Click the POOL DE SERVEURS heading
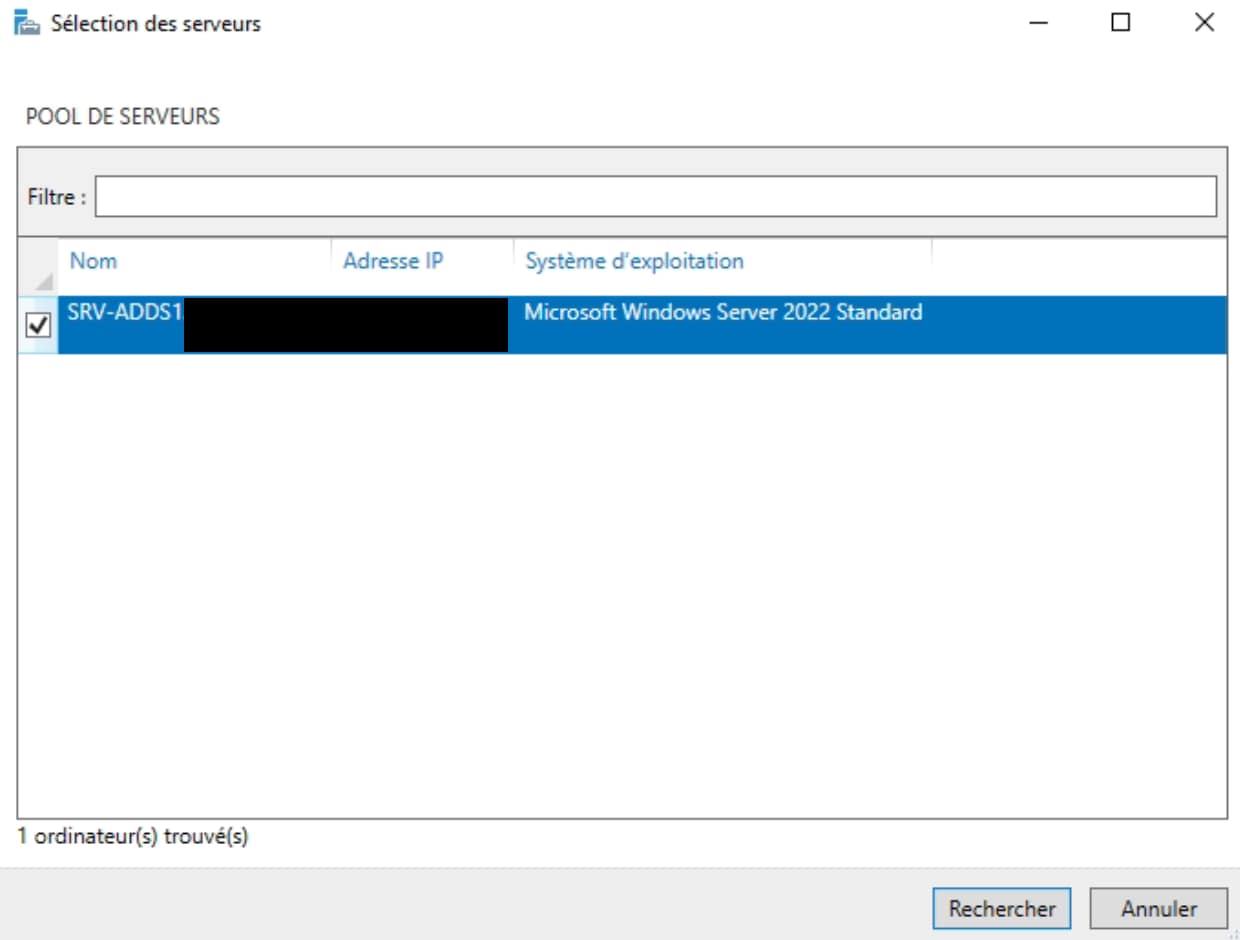This screenshot has height=940, width=1240. (x=122, y=117)
